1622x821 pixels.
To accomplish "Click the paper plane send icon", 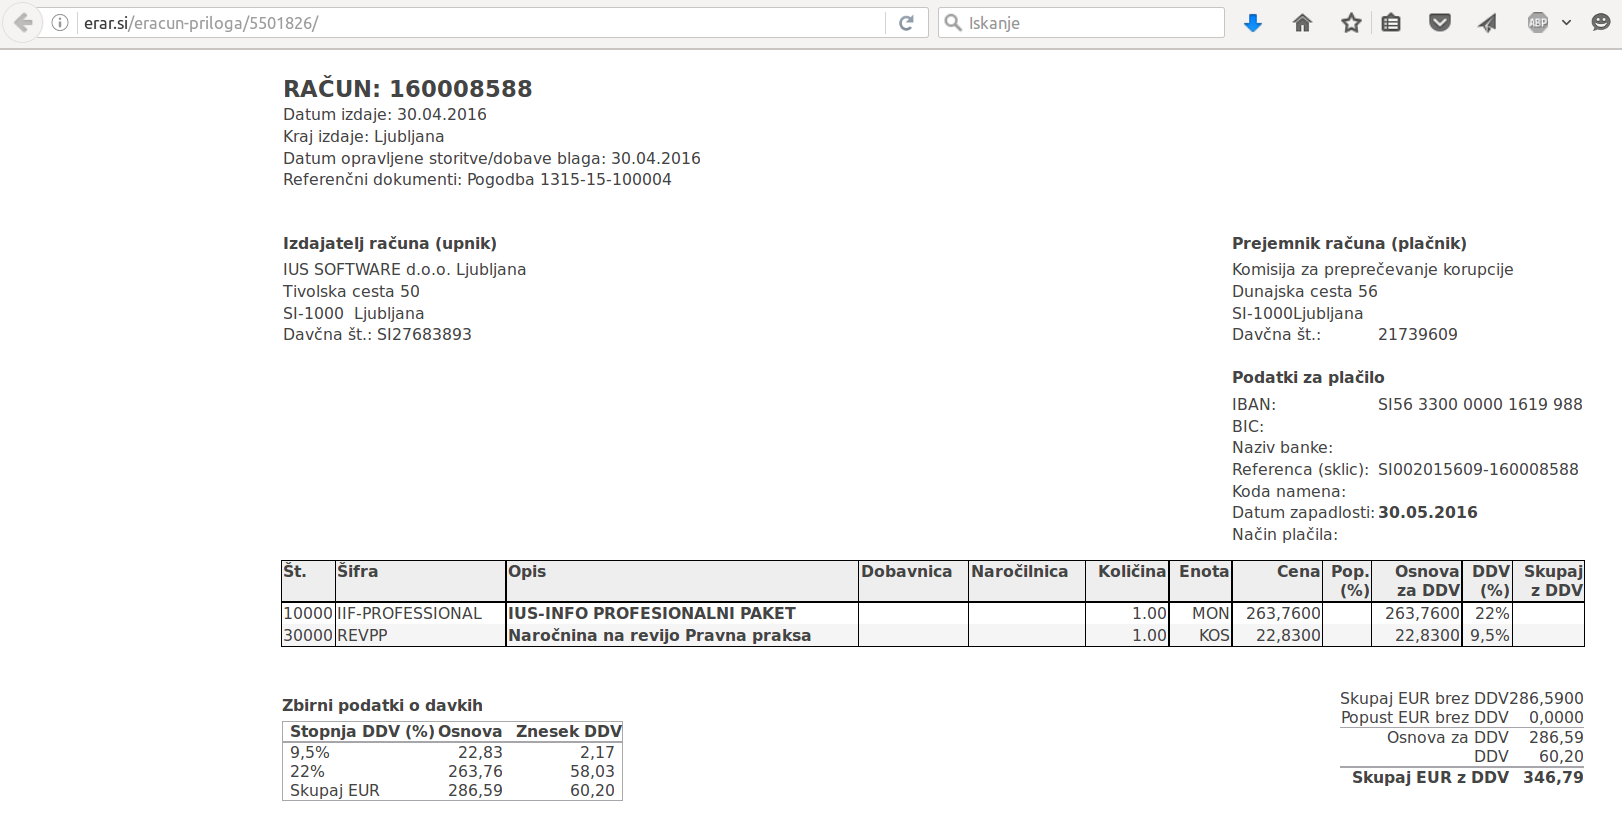I will (1488, 23).
